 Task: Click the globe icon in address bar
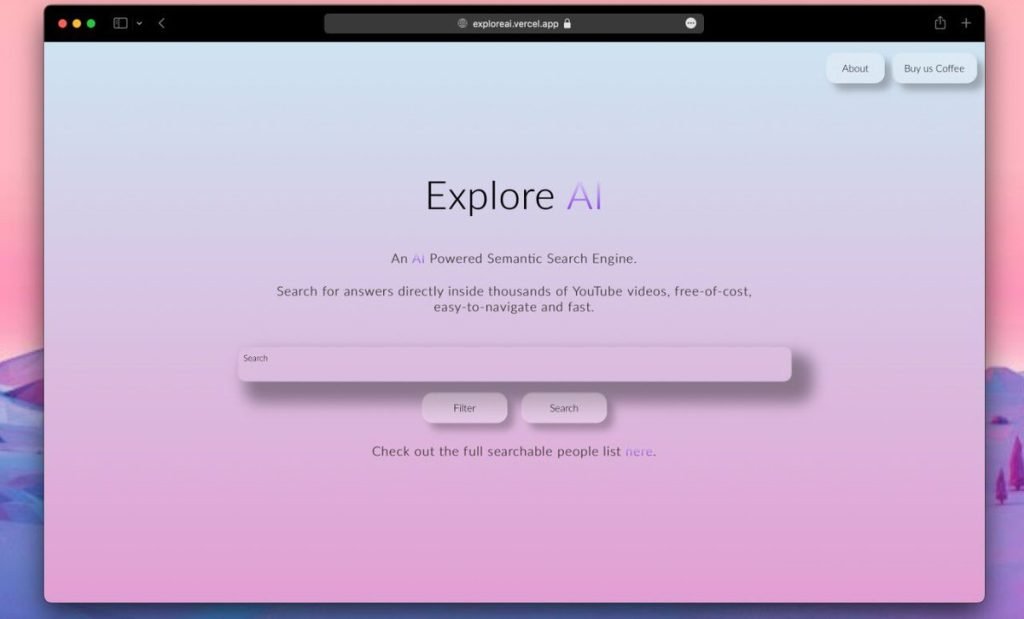[462, 23]
